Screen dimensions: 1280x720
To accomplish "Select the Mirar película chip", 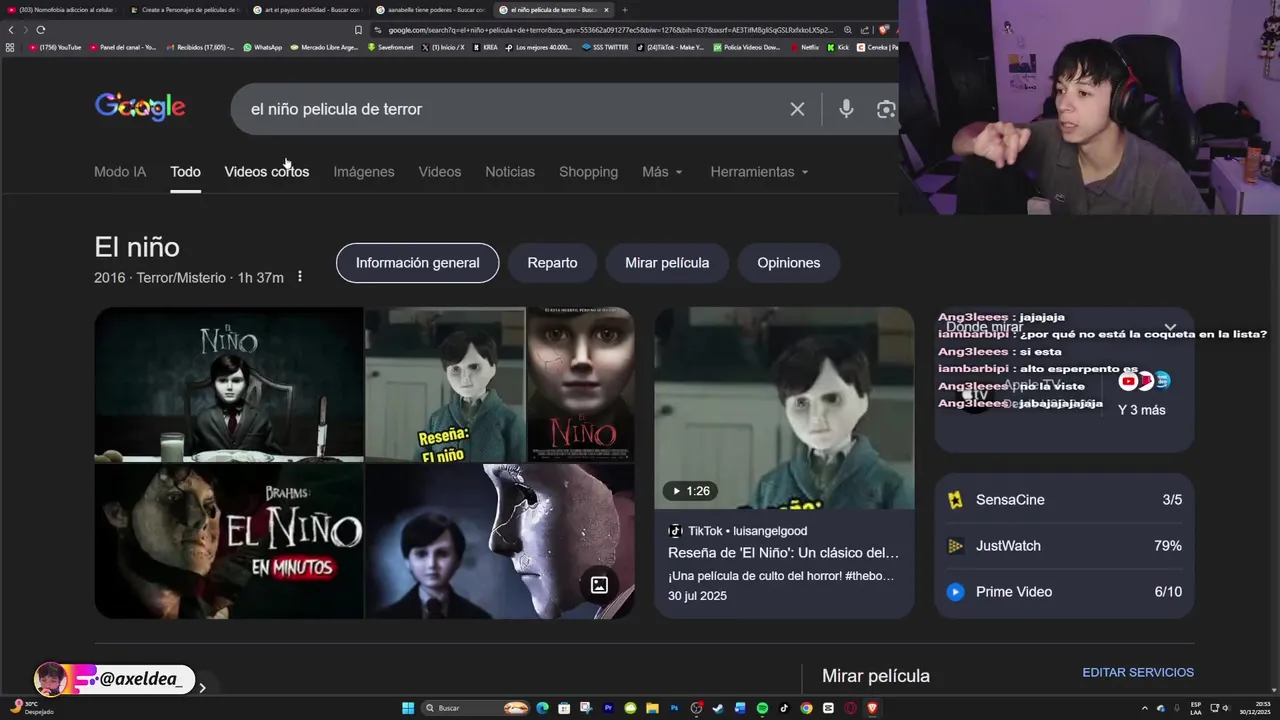I will click(x=667, y=263).
